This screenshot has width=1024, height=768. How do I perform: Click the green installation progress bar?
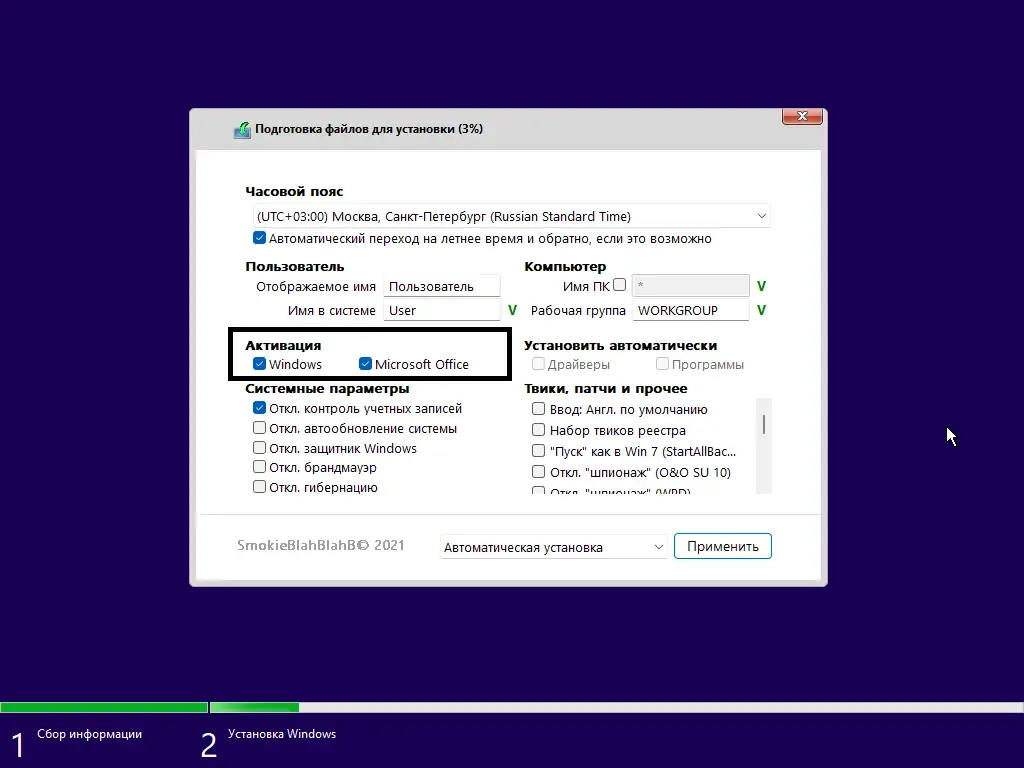pos(105,706)
